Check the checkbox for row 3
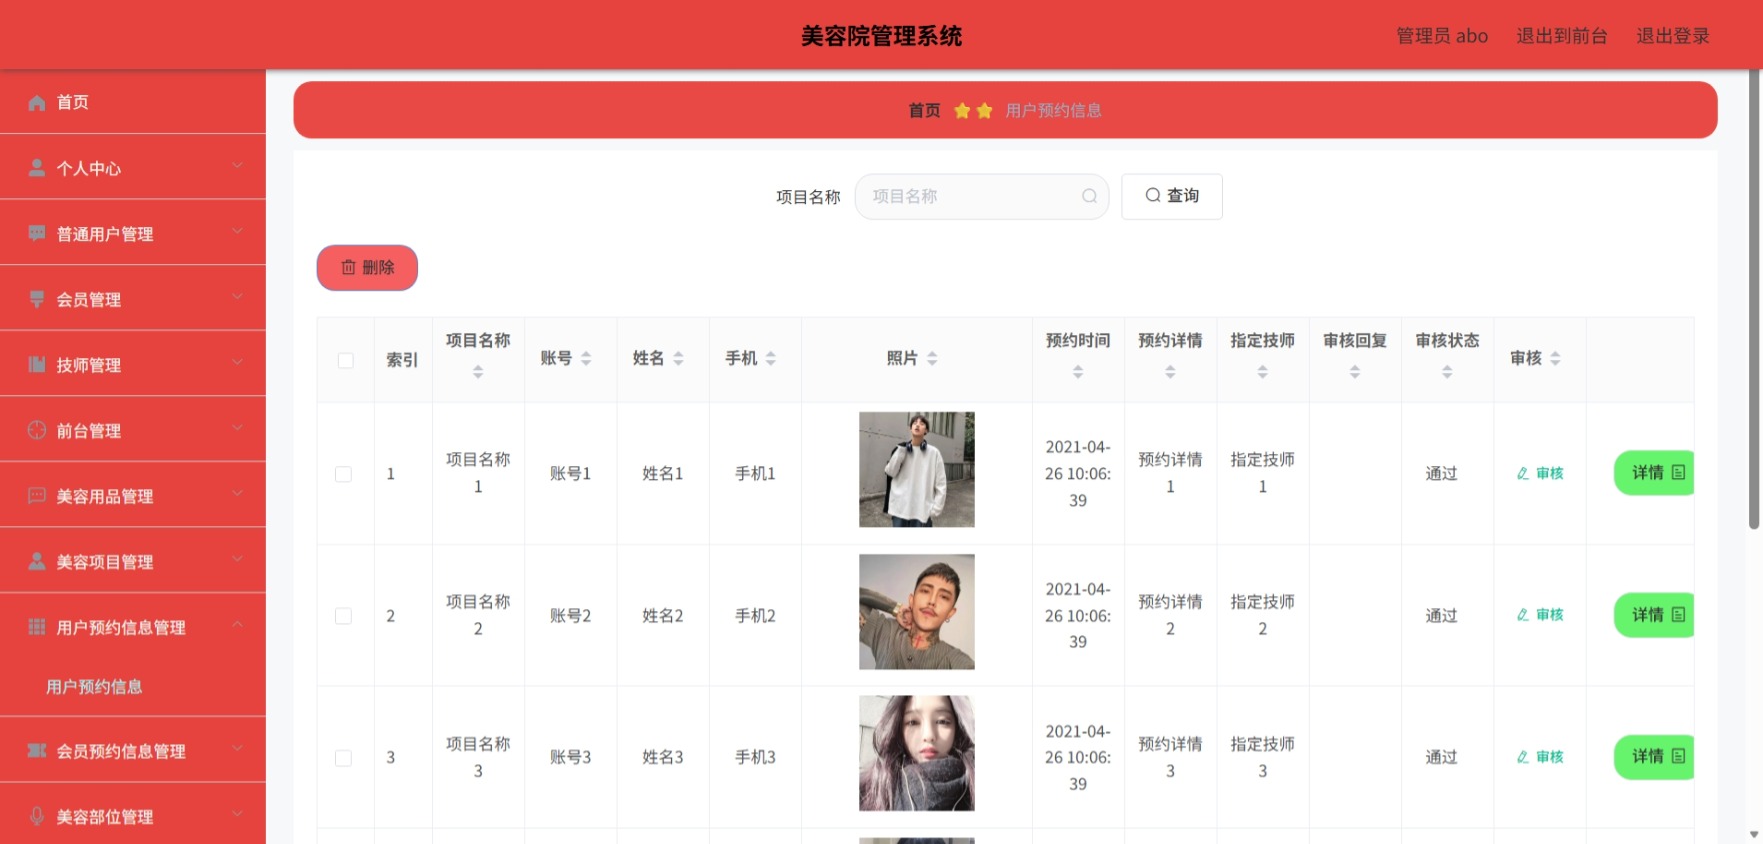The height and width of the screenshot is (844, 1763). pos(343,758)
